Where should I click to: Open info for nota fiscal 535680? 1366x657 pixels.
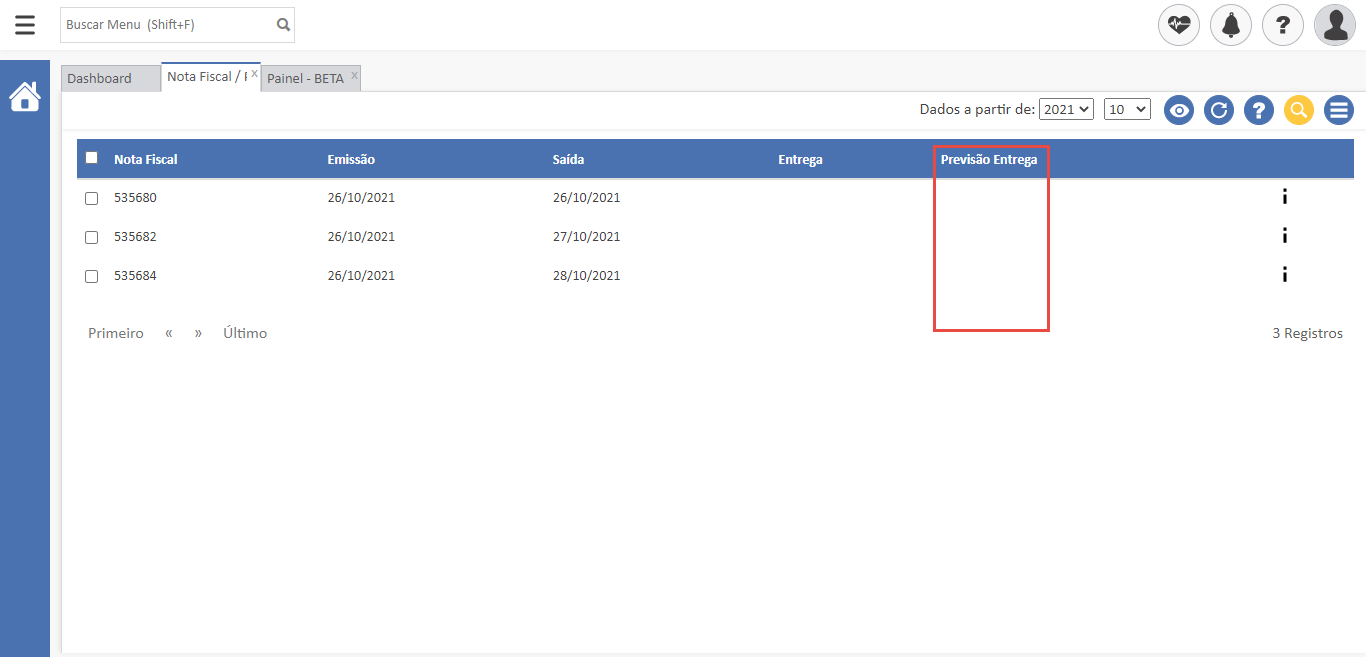[x=1284, y=197]
